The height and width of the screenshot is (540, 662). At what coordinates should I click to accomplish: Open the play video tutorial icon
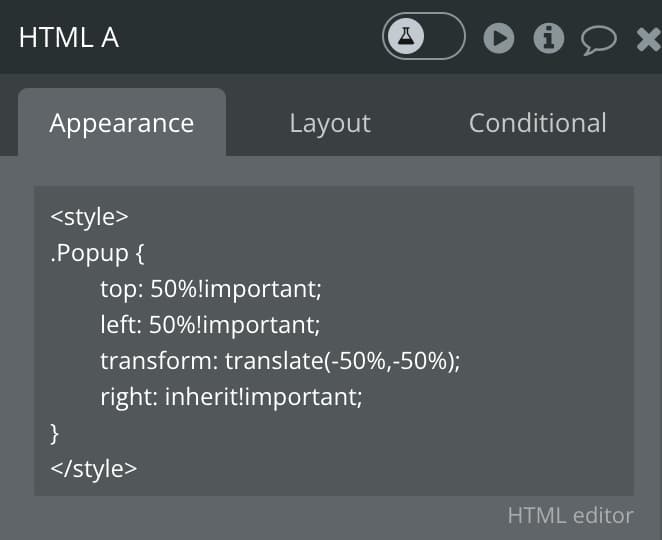(x=499, y=38)
